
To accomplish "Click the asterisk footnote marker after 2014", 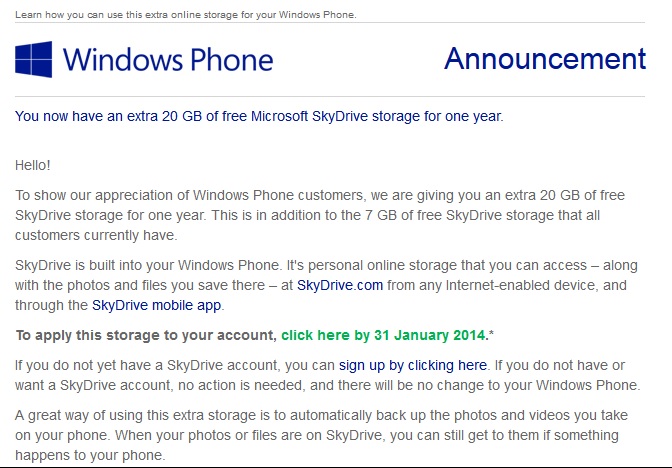I will 491,334.
